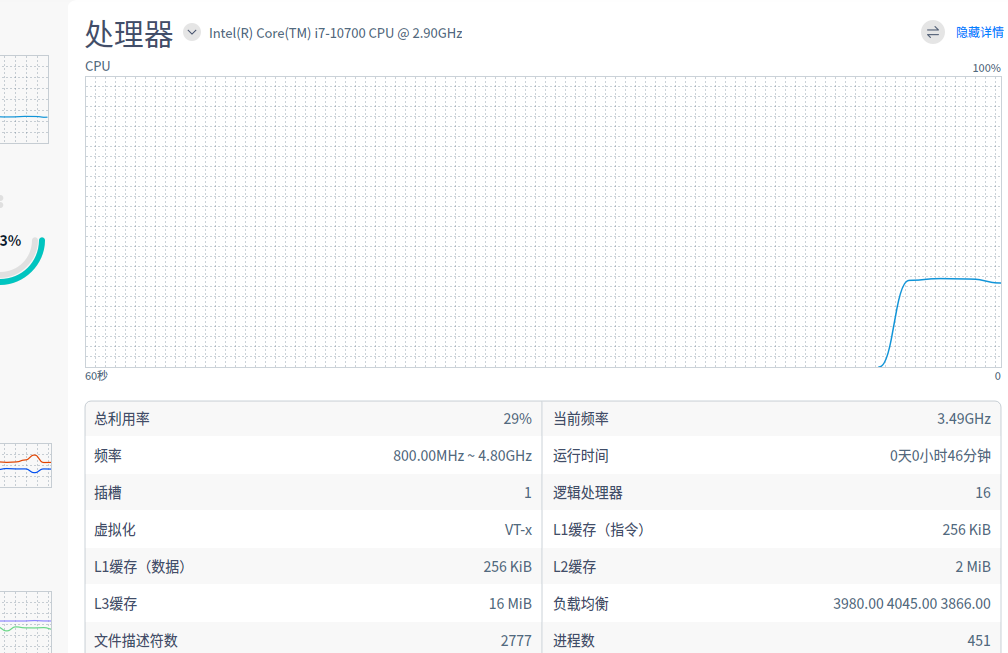This screenshot has width=1008, height=653.
Task: Toggle the 虚拟化 VT-x row
Action: (x=313, y=529)
